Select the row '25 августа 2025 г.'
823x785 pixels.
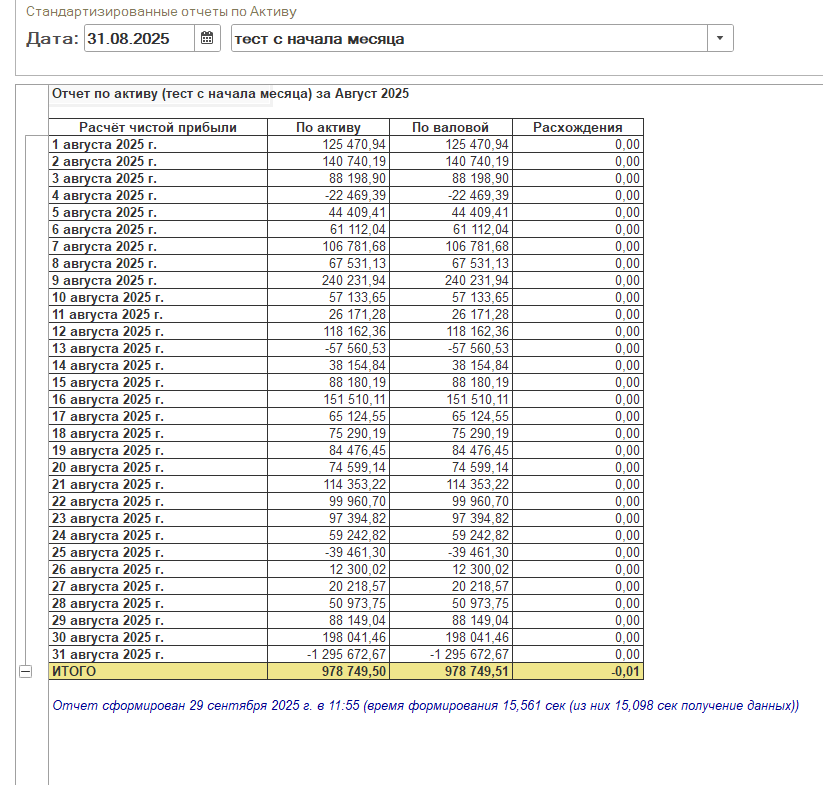click(x=346, y=553)
